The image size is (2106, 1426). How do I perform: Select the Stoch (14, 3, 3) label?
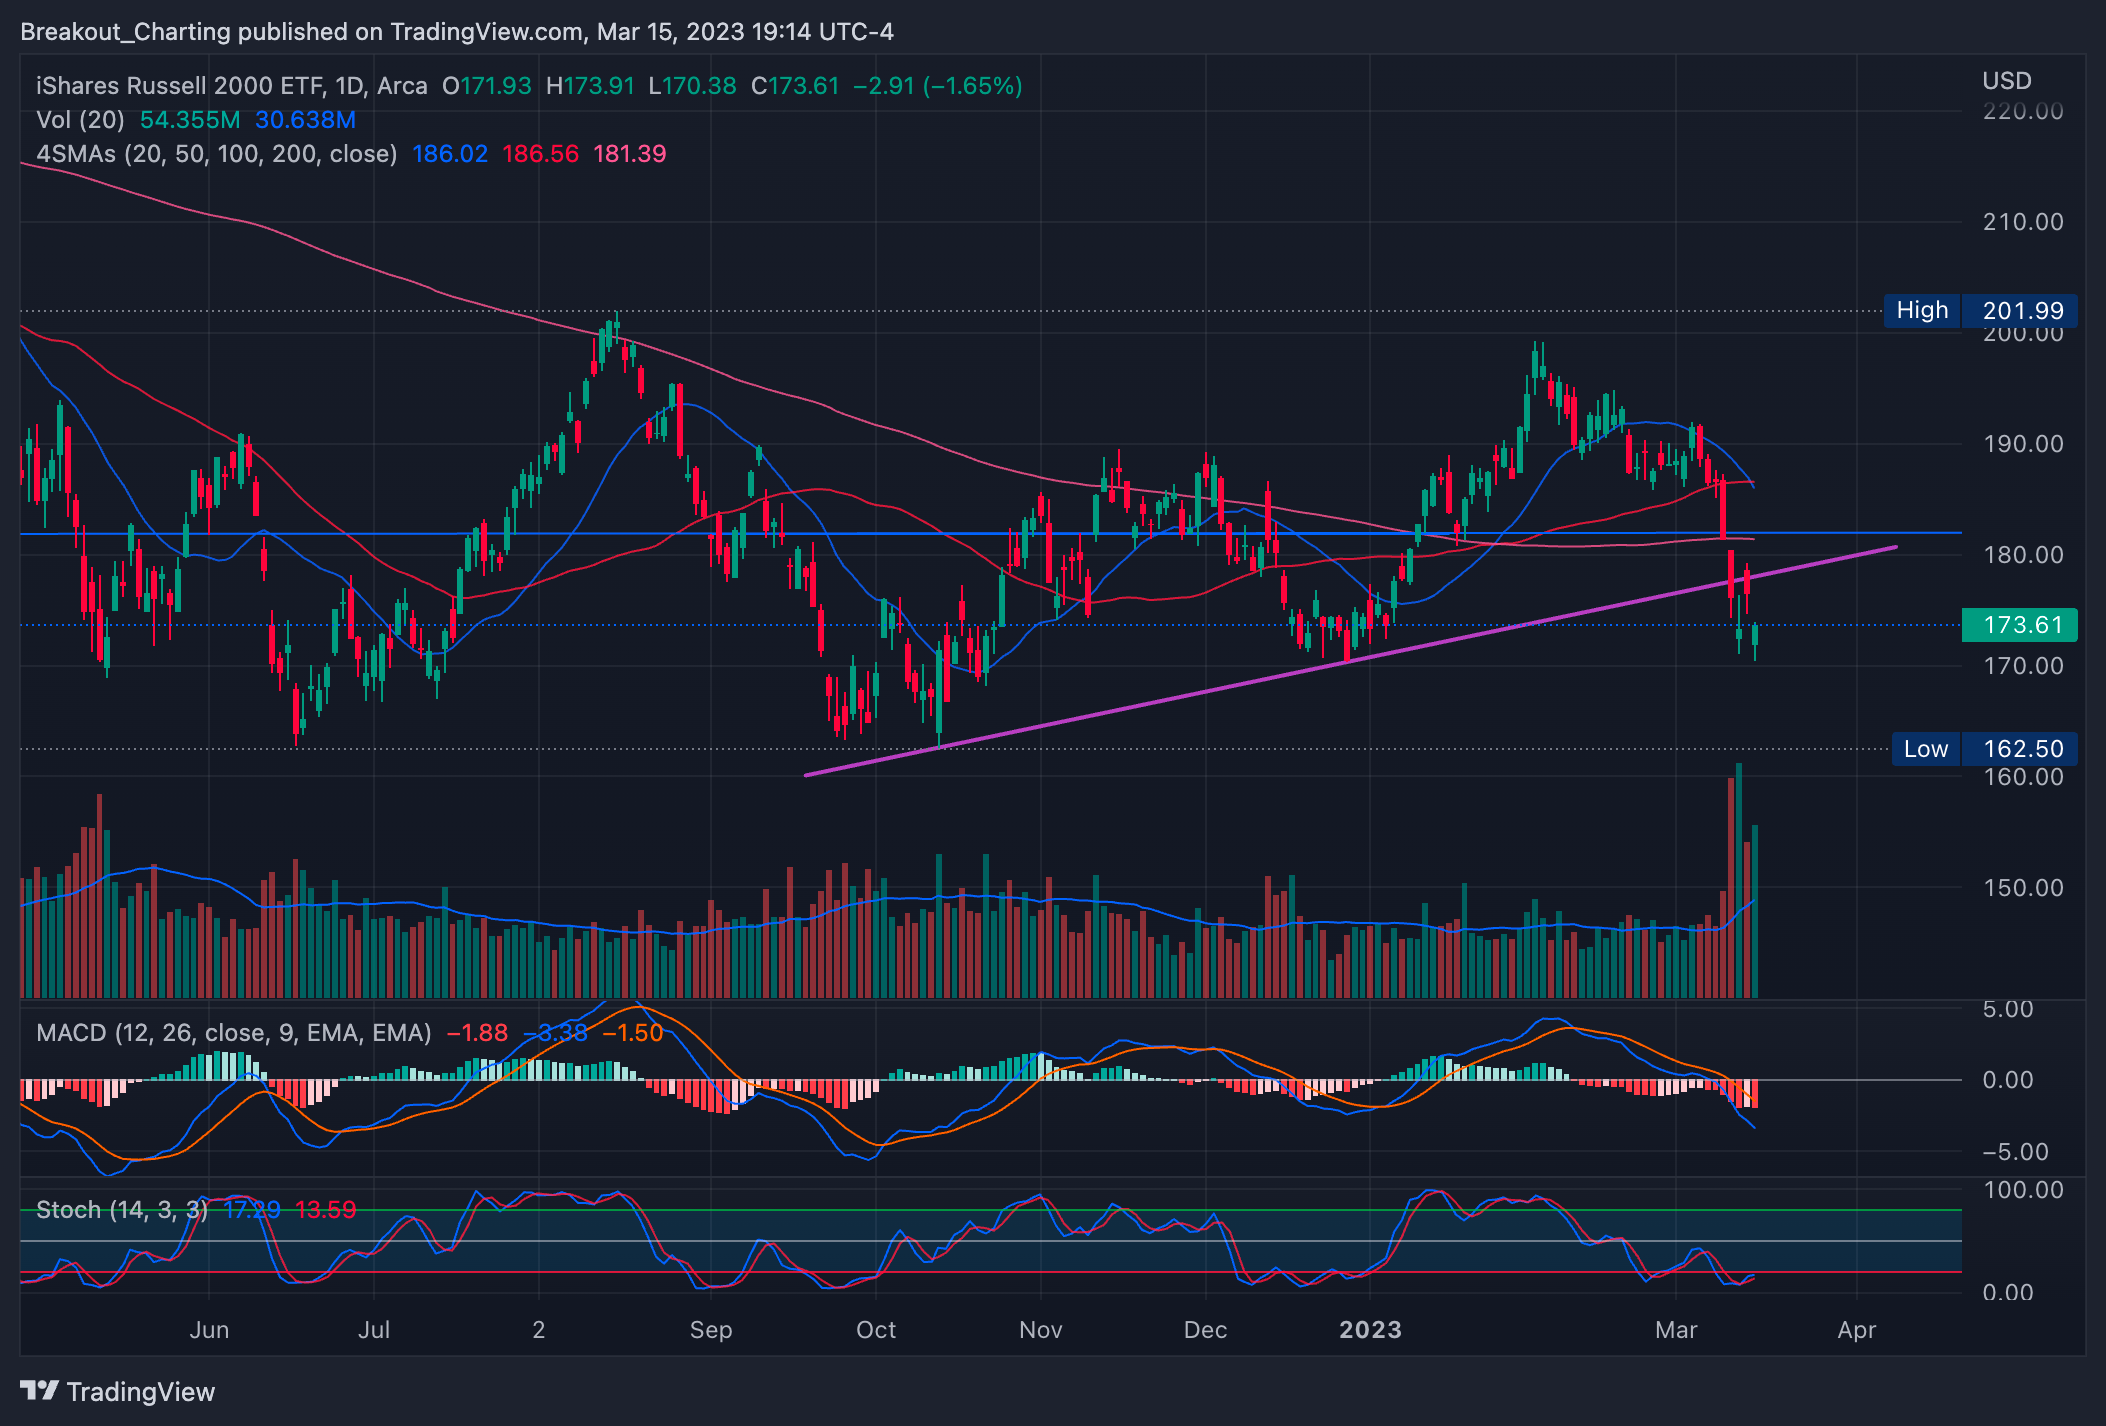(122, 1210)
